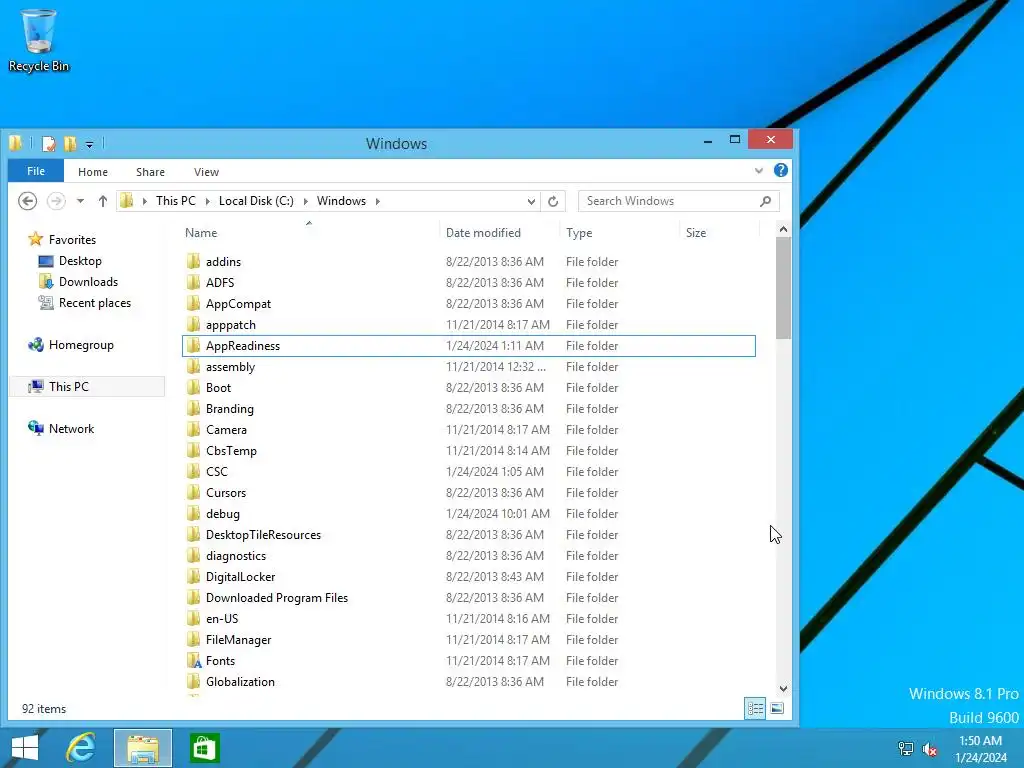Expand the ribbon with chevron arrow

(759, 170)
